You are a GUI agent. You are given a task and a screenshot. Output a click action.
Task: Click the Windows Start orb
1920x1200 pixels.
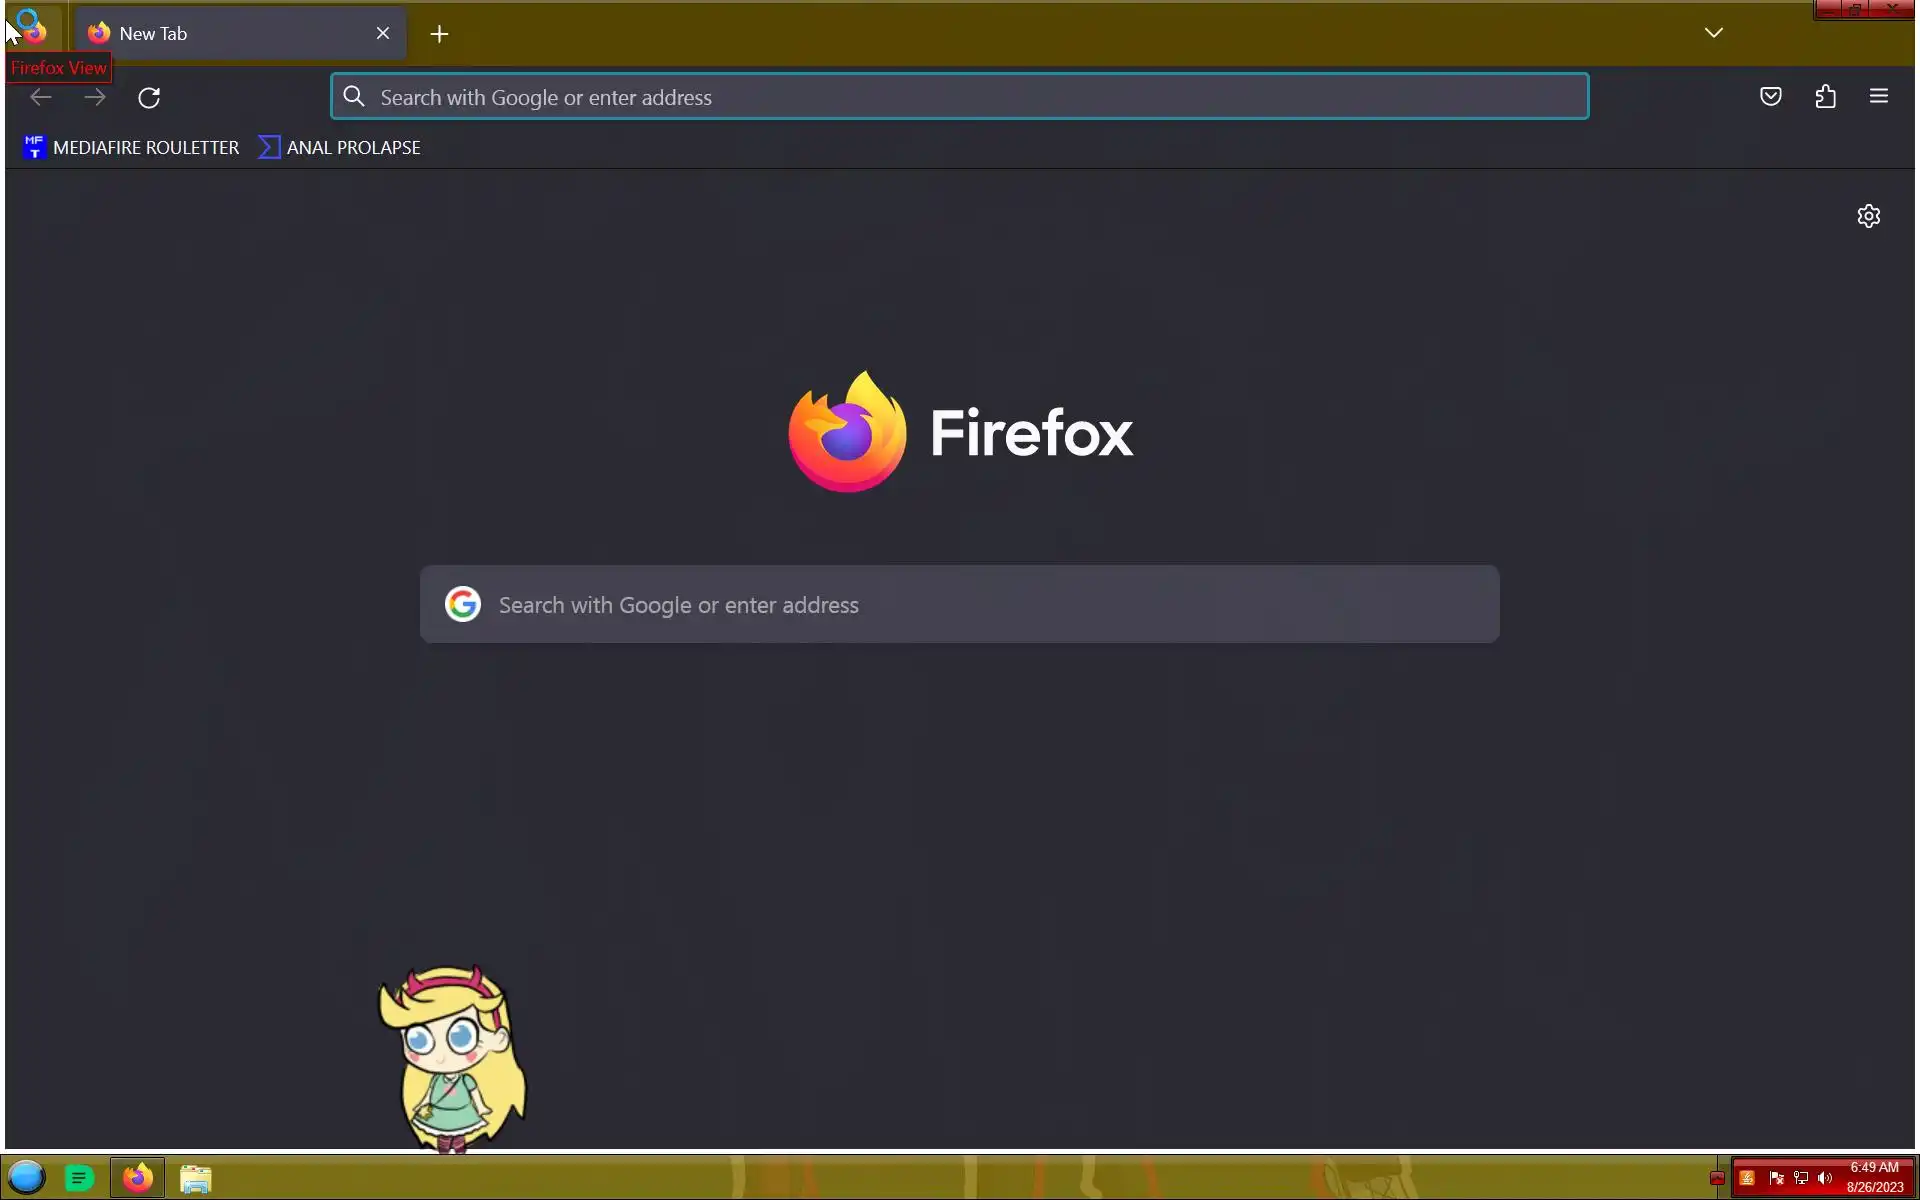point(27,1178)
